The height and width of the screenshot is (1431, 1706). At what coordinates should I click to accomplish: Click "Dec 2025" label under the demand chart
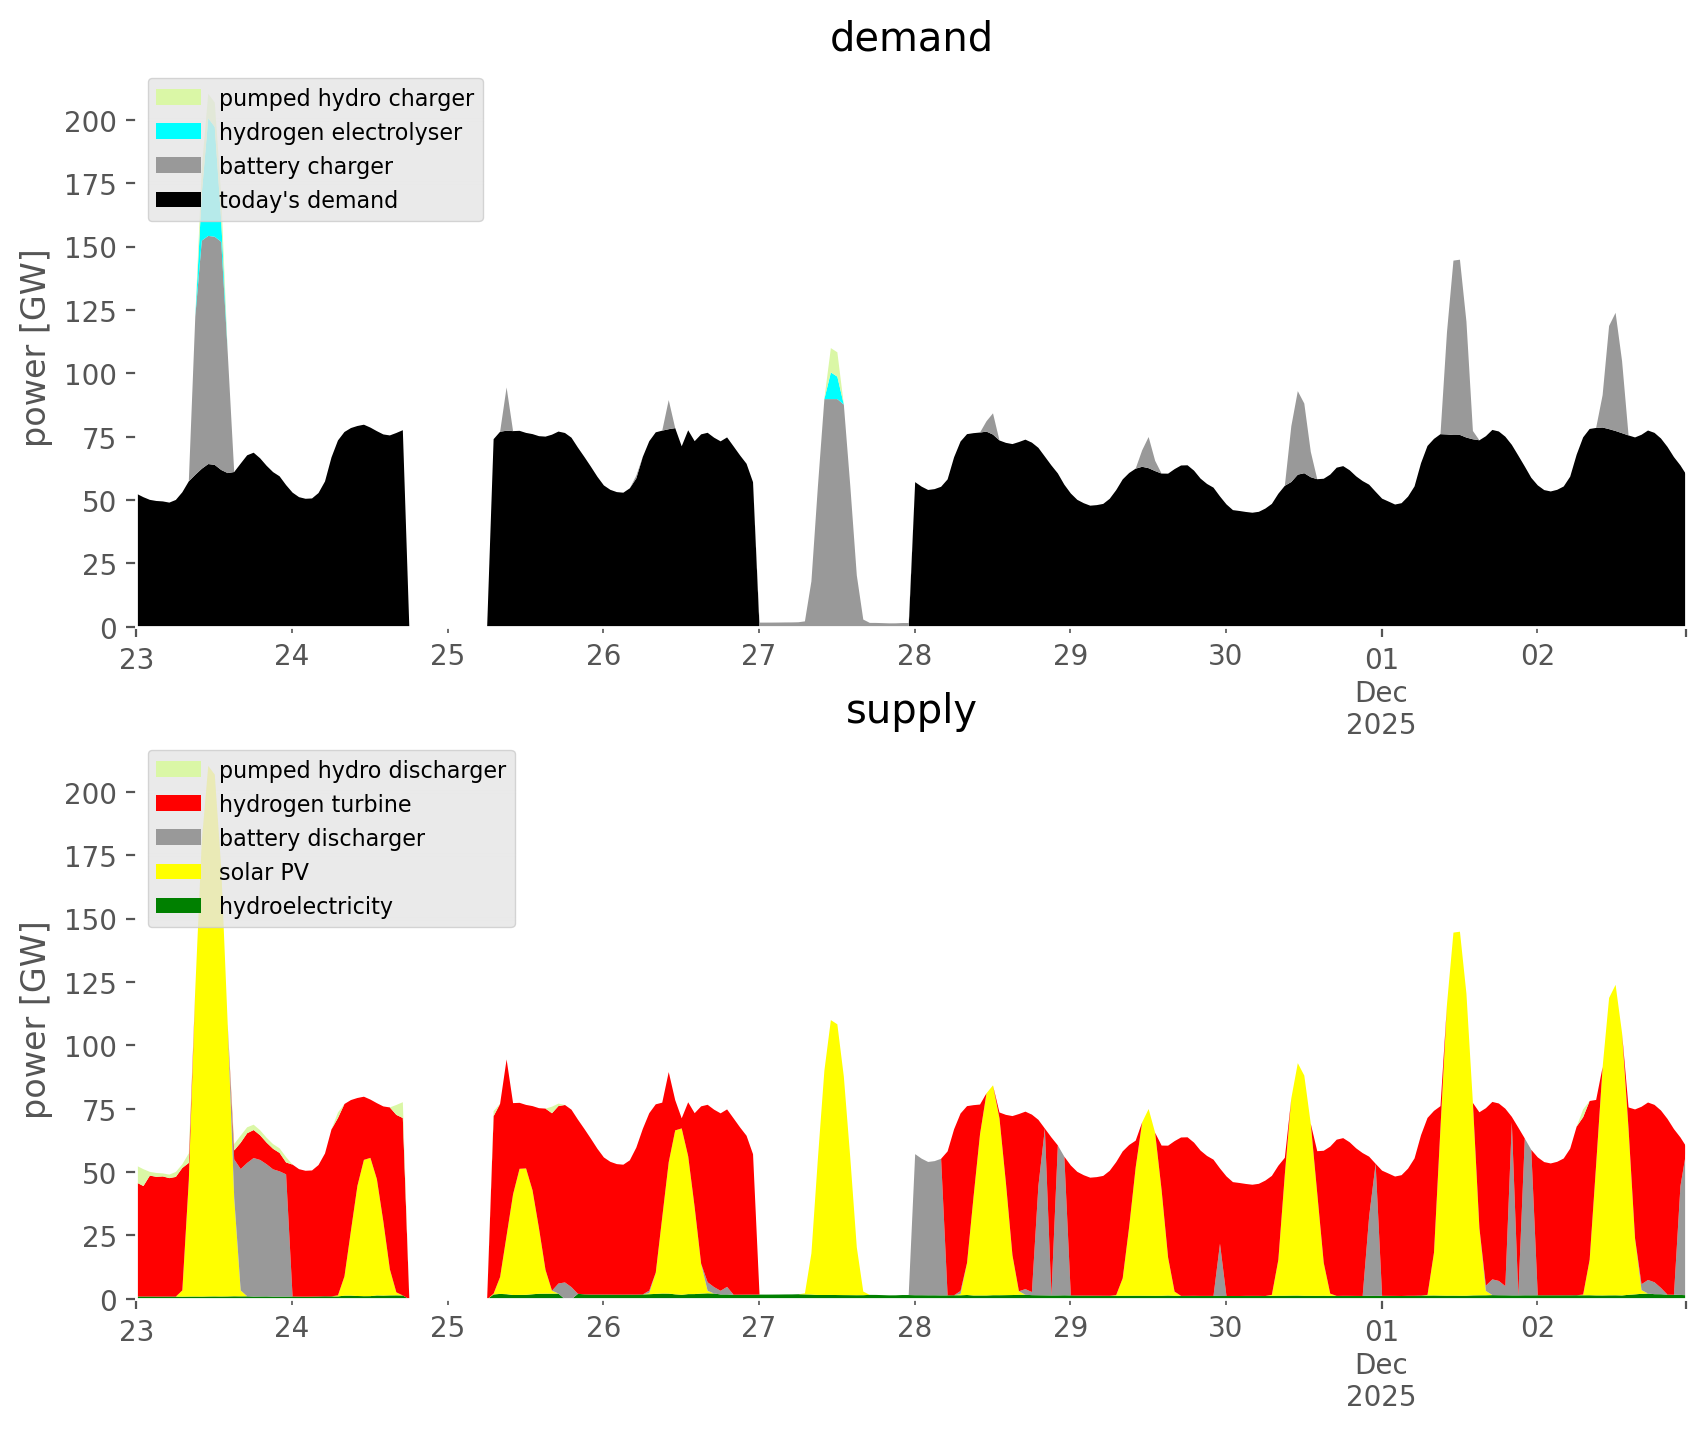coord(1381,708)
